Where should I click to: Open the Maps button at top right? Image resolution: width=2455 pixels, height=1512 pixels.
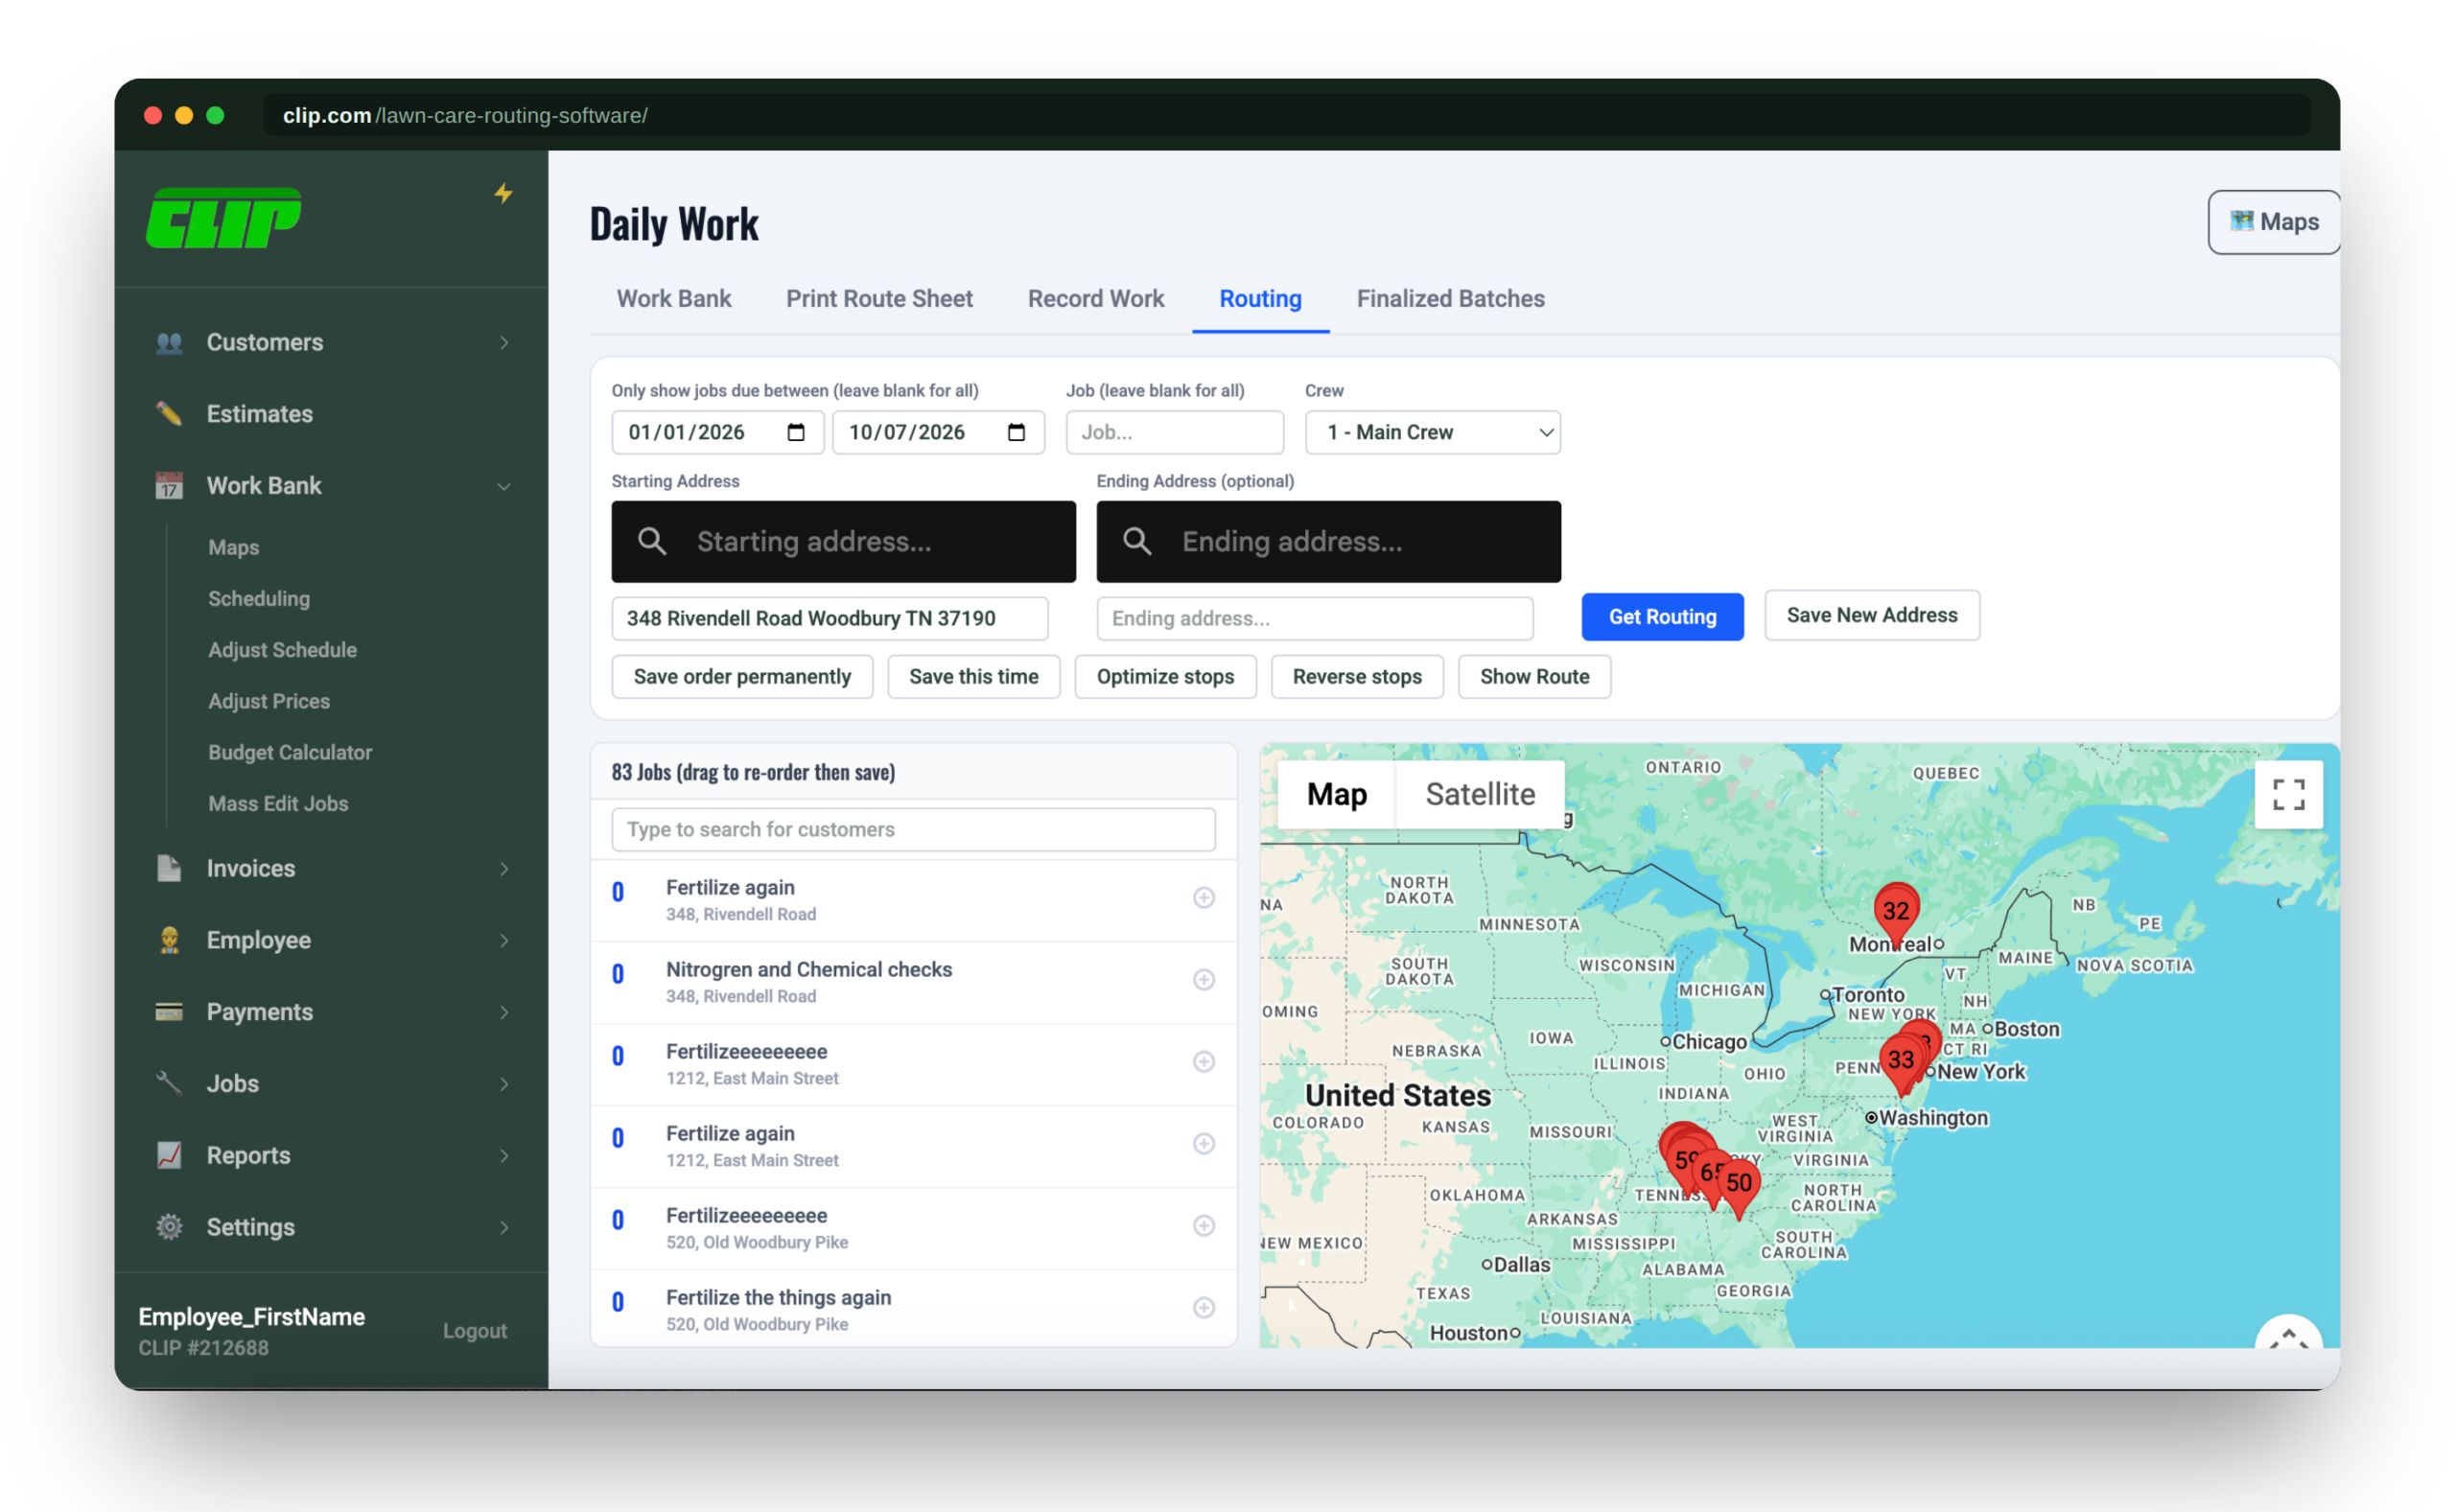click(2274, 222)
